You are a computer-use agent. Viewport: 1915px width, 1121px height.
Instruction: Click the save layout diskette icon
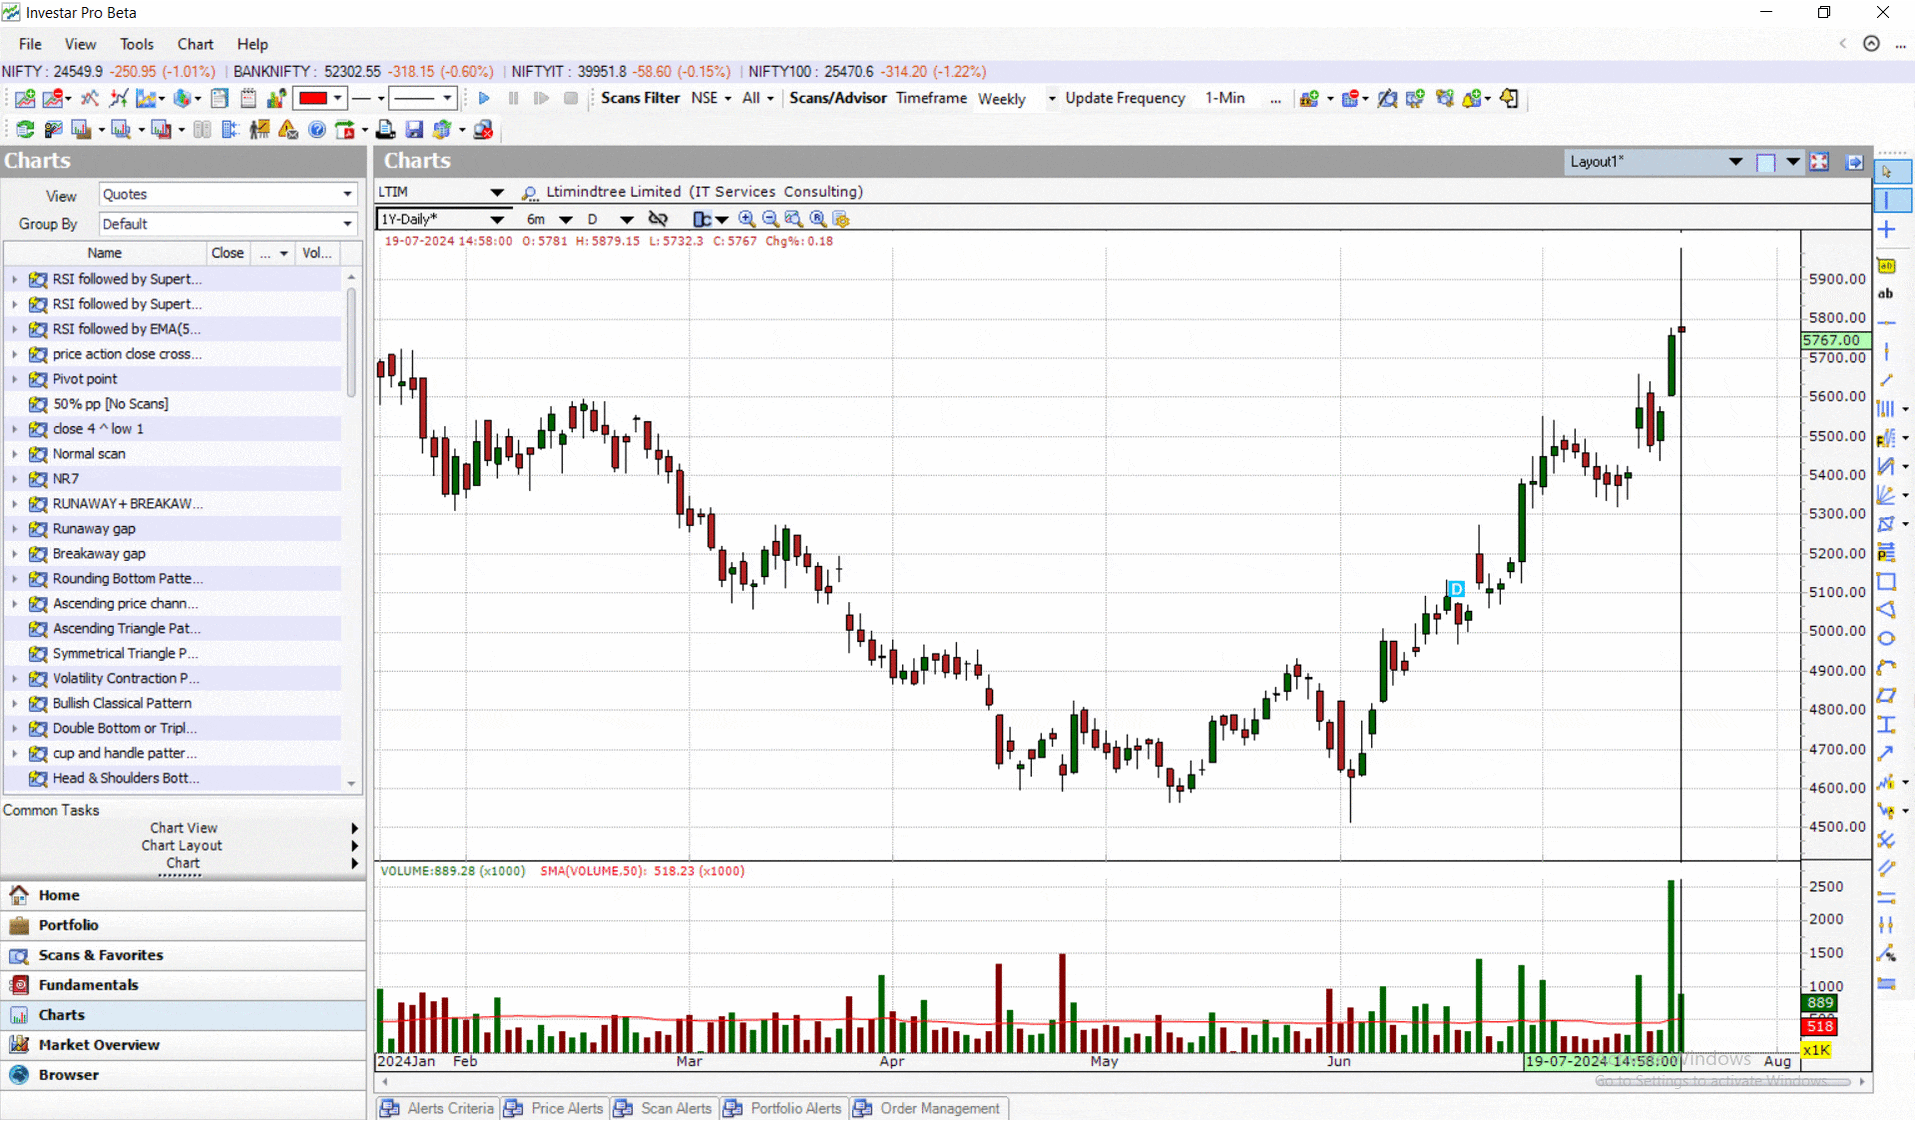click(414, 129)
